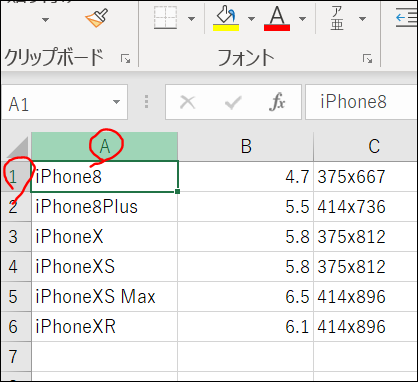This screenshot has width=418, height=382.
Task: Click the formula bar Cancel X icon
Action: coord(188,102)
